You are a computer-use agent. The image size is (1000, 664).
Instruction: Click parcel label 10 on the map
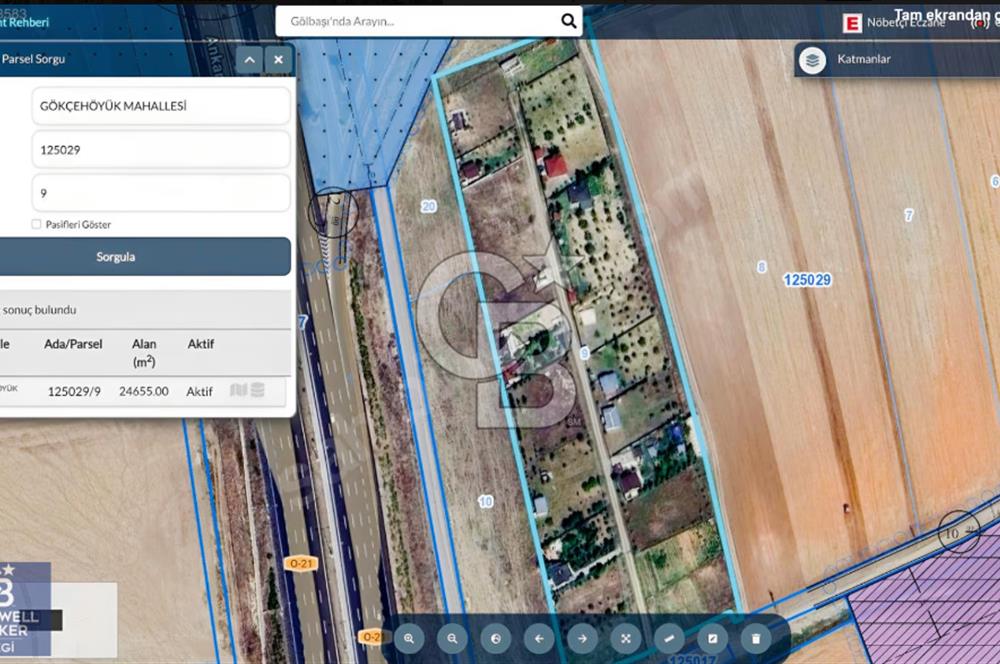coord(485,501)
